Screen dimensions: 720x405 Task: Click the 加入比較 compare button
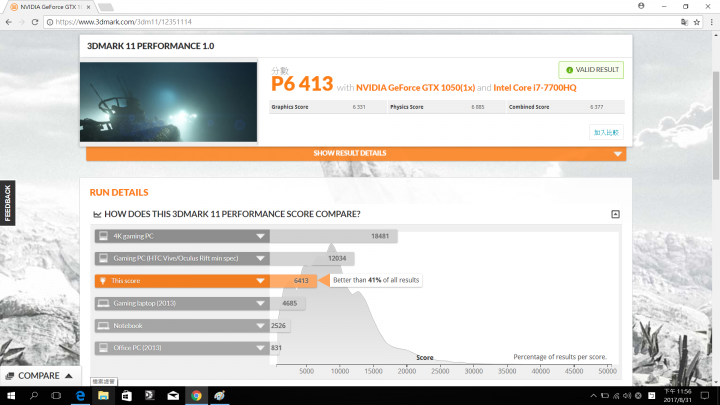[606, 132]
